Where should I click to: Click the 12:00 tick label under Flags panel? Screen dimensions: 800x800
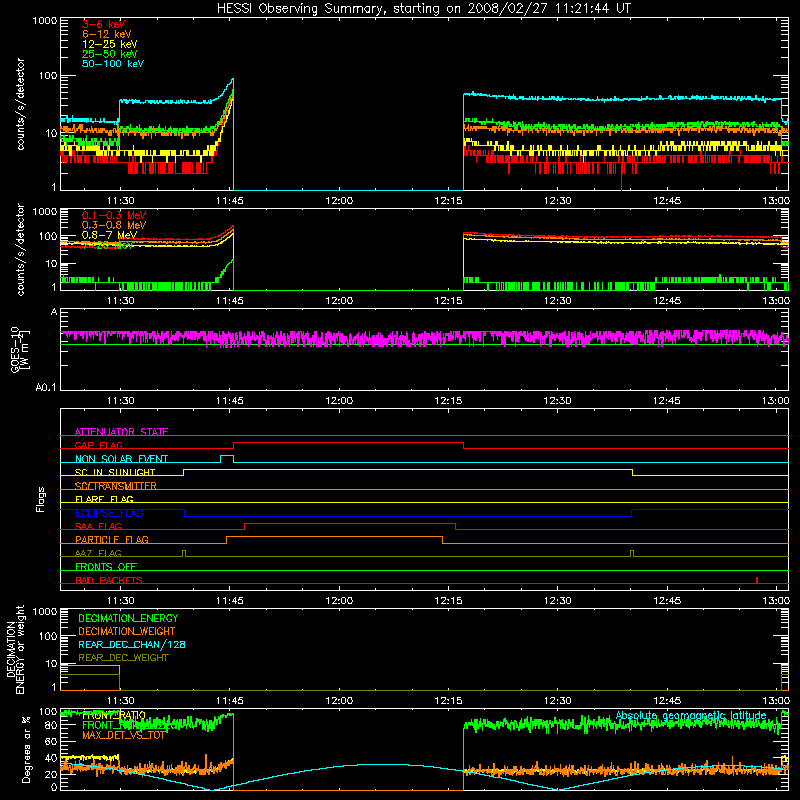[339, 601]
